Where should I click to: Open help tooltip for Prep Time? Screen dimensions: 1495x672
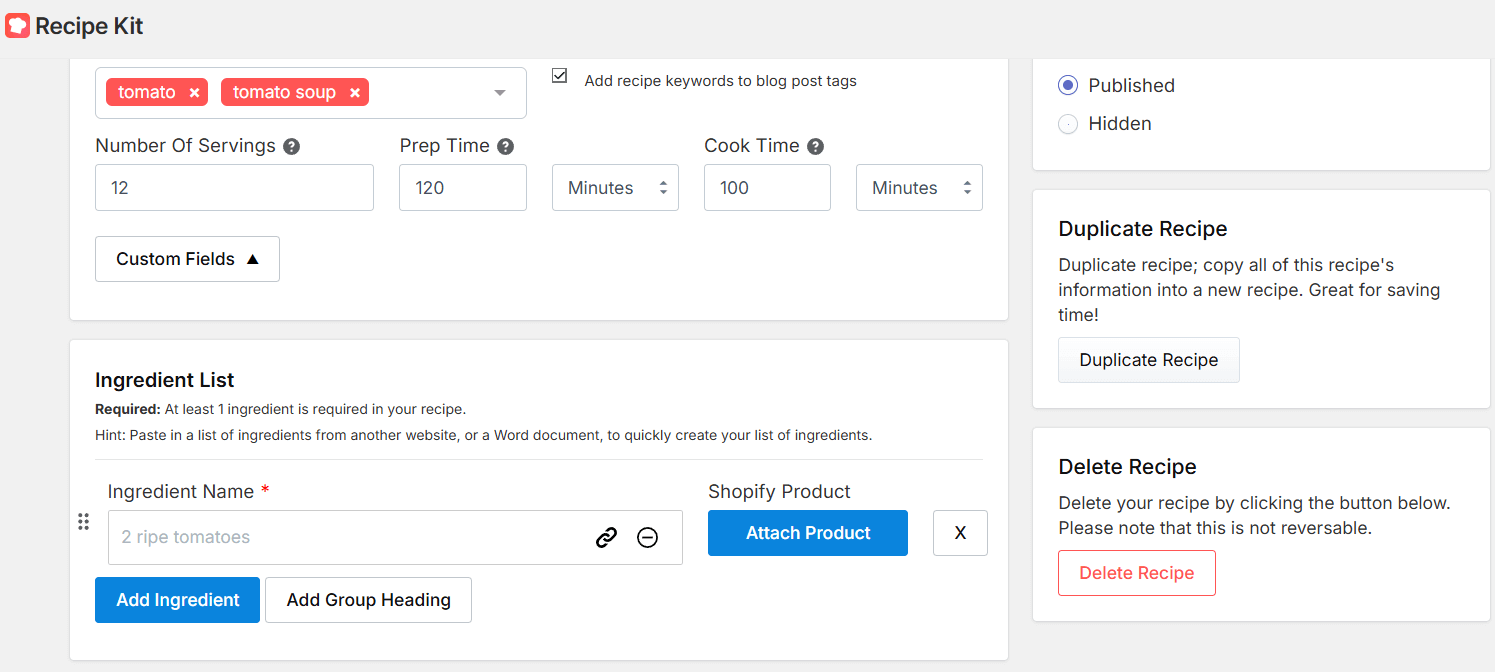pos(506,147)
